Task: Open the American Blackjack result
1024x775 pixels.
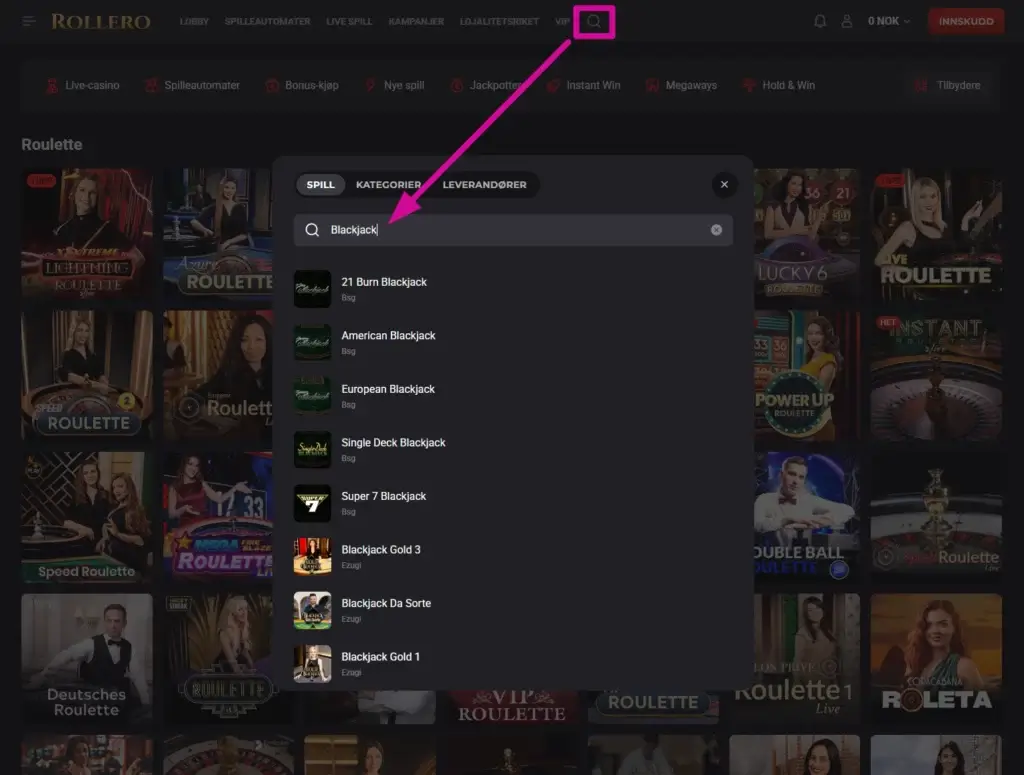Action: (x=513, y=342)
